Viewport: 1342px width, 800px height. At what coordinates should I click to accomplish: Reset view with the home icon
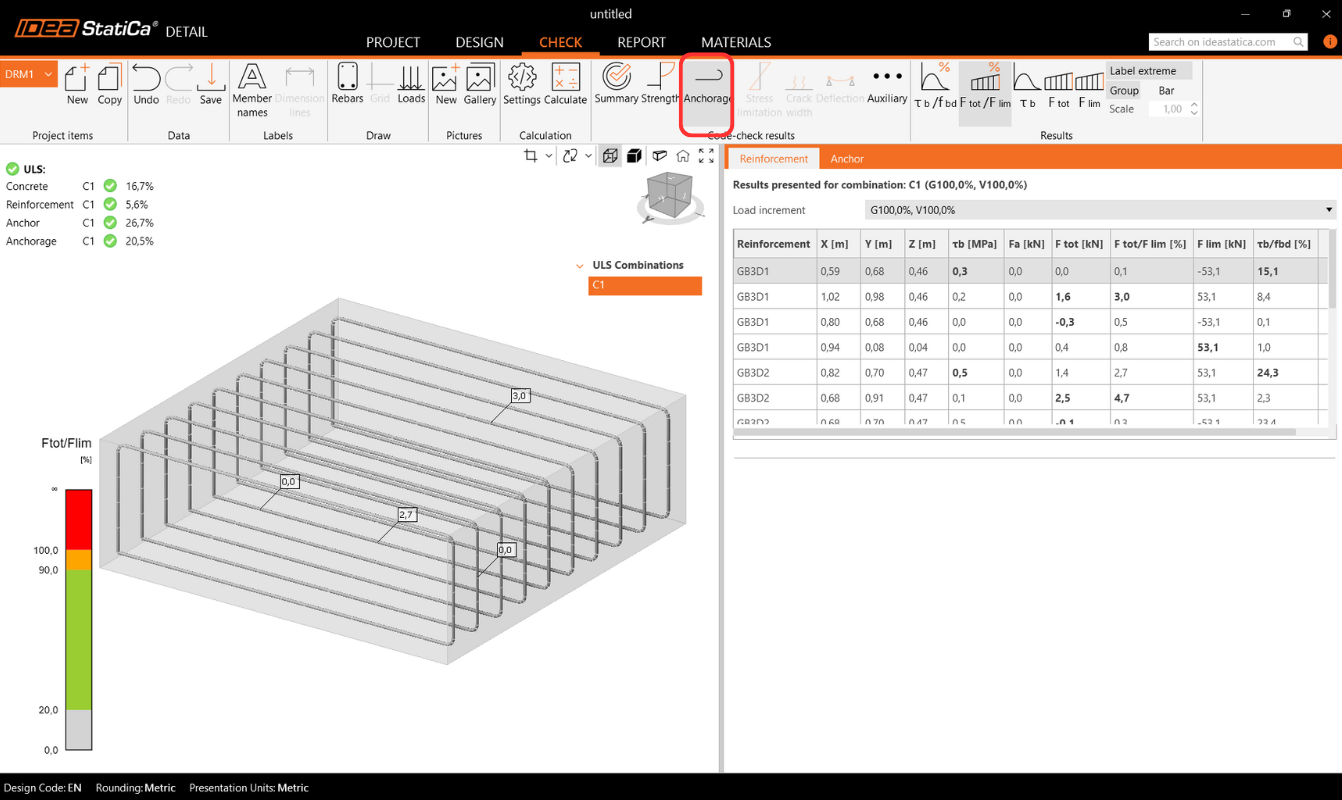(683, 156)
